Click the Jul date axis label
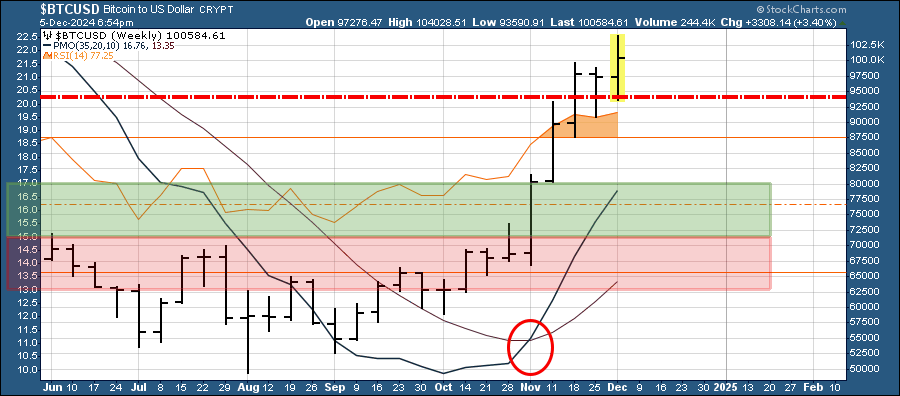900x396 pixels. click(x=138, y=386)
